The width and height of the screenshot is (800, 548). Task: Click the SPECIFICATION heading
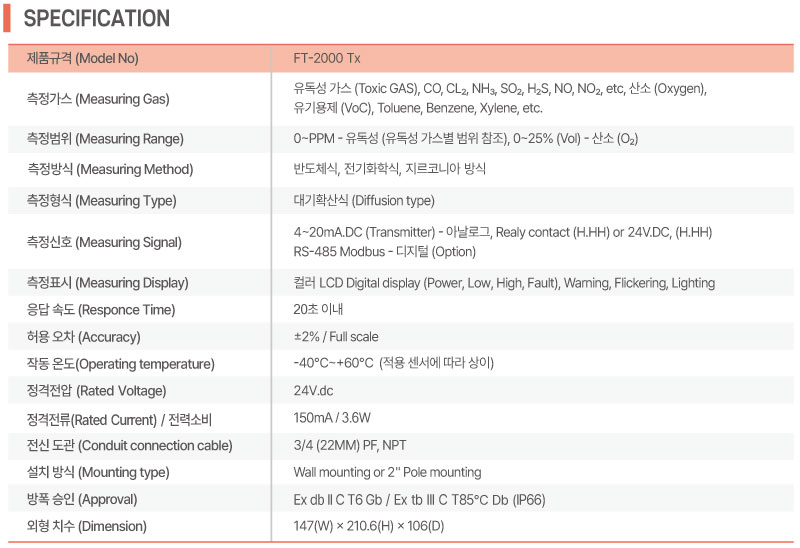(96, 19)
